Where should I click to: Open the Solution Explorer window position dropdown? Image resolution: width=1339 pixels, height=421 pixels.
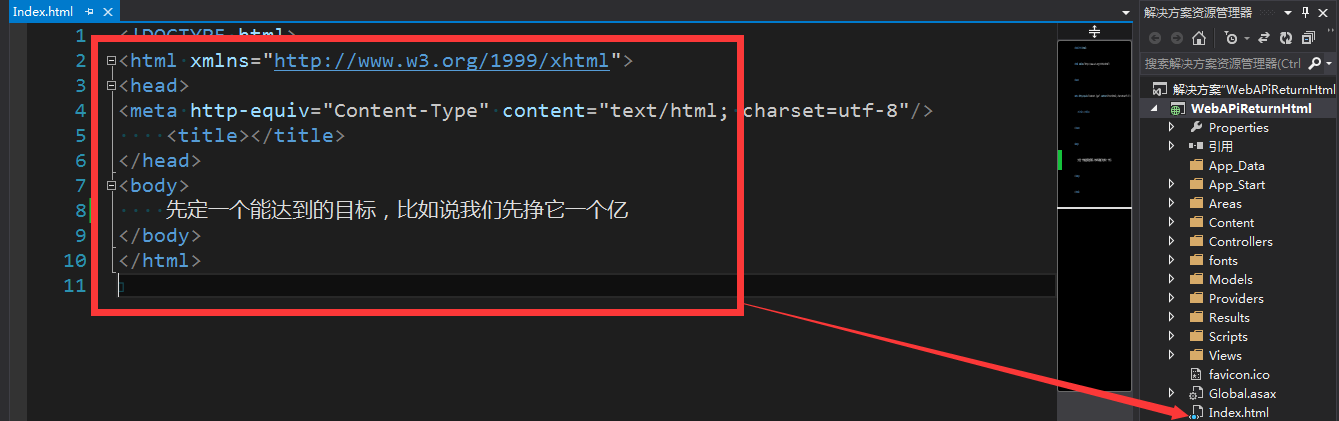pos(1287,12)
